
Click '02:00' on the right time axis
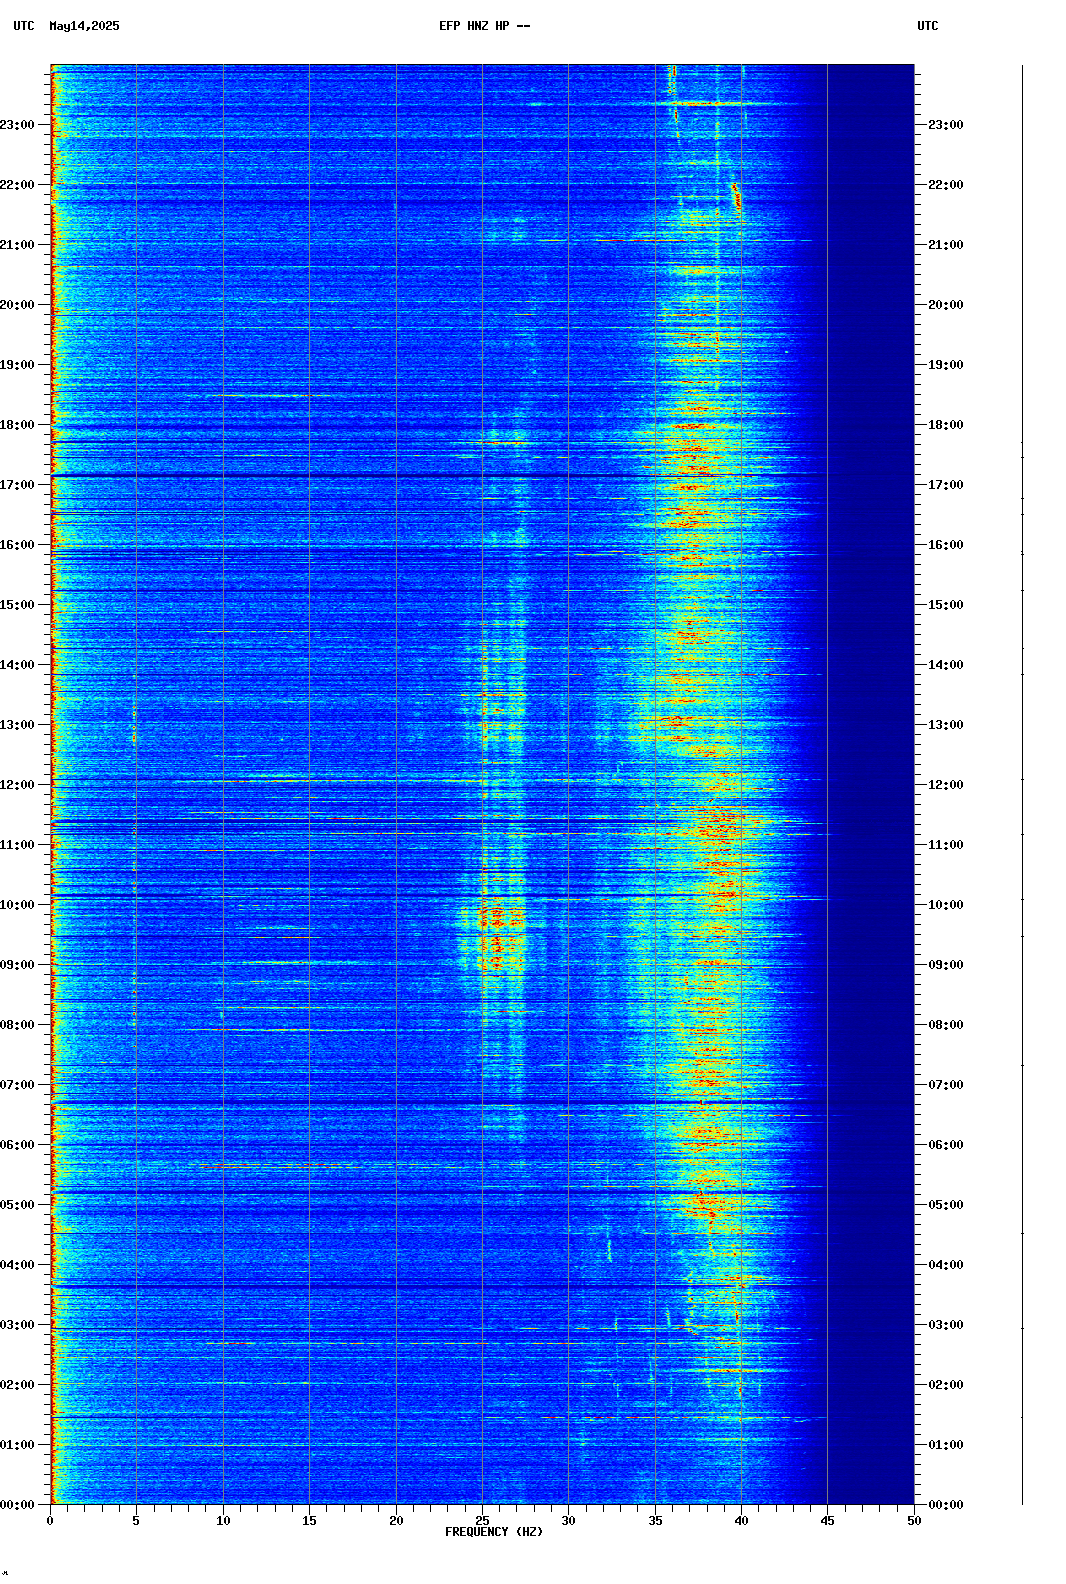tap(946, 1385)
